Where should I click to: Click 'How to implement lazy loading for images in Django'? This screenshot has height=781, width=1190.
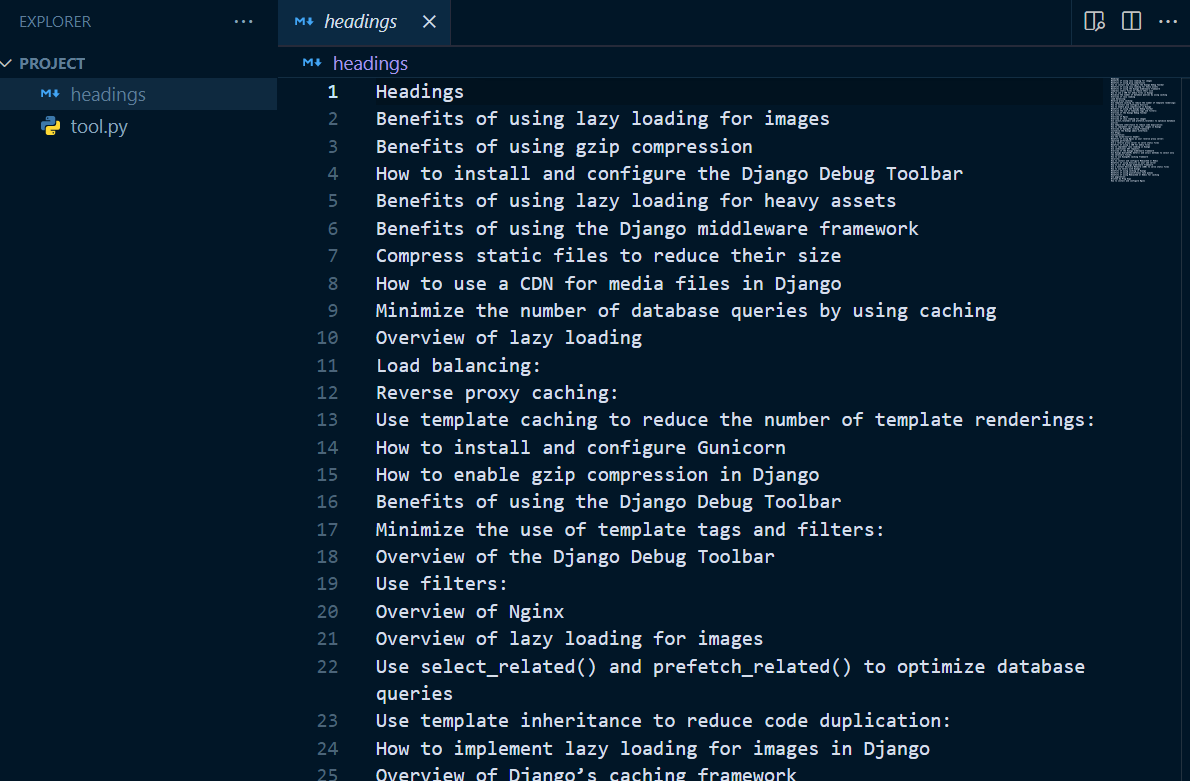pos(653,748)
